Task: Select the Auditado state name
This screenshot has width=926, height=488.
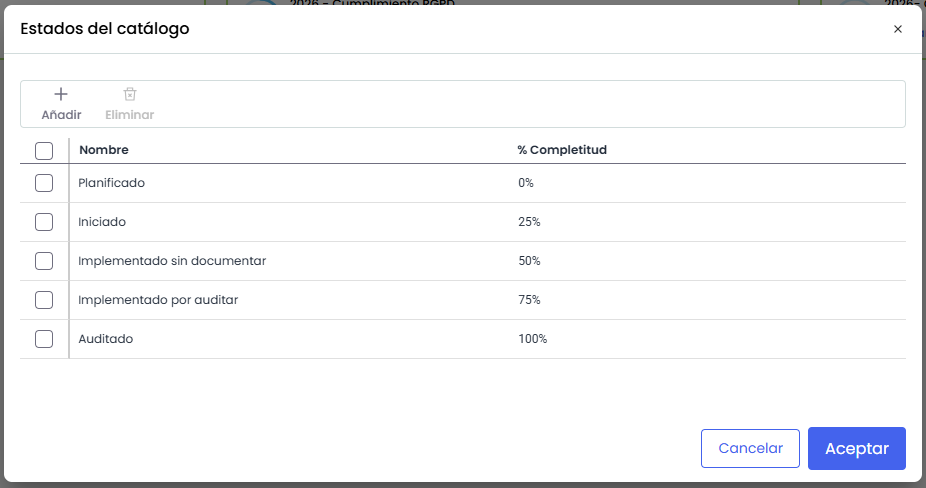Action: coord(106,339)
